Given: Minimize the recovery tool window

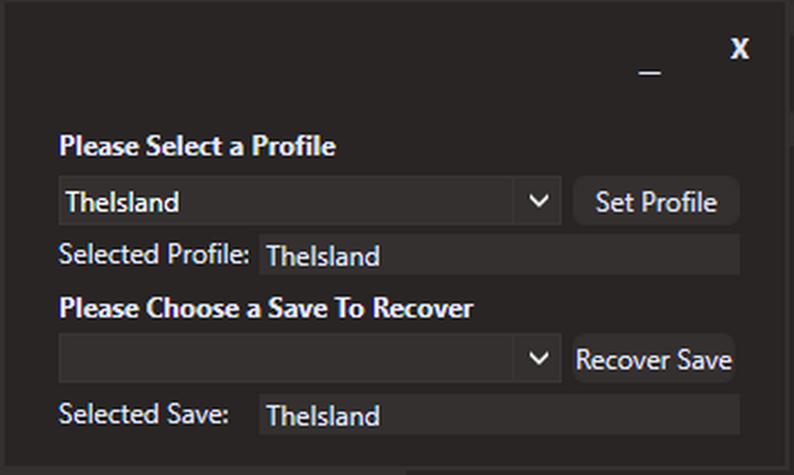Looking at the screenshot, I should [x=650, y=70].
